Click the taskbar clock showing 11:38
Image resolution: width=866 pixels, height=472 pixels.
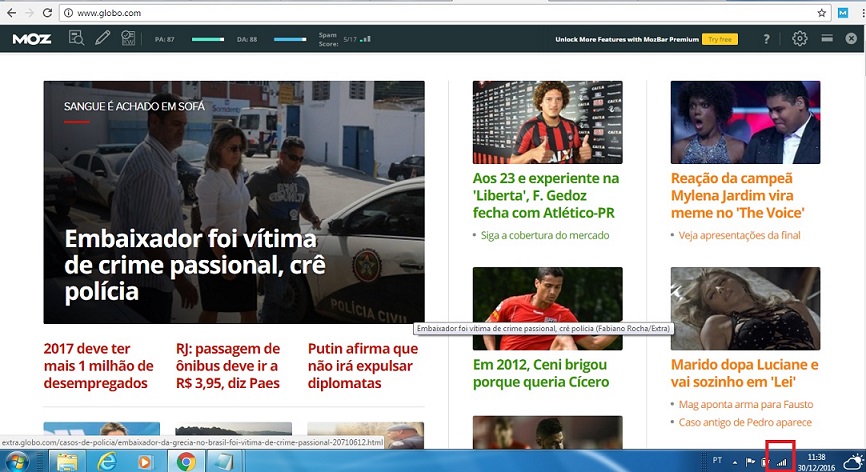[x=816, y=462]
